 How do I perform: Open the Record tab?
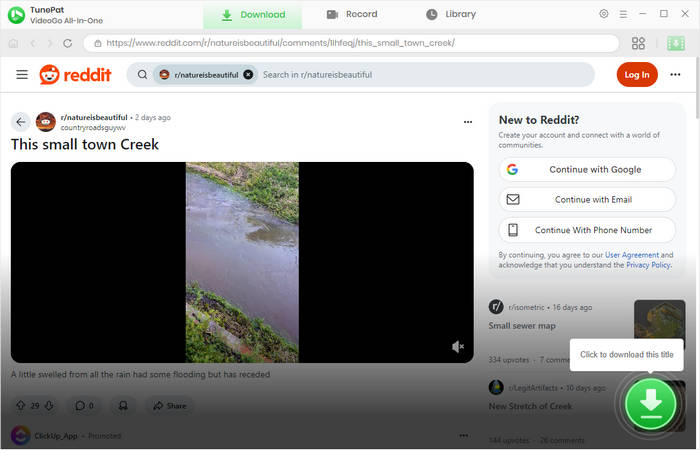352,14
